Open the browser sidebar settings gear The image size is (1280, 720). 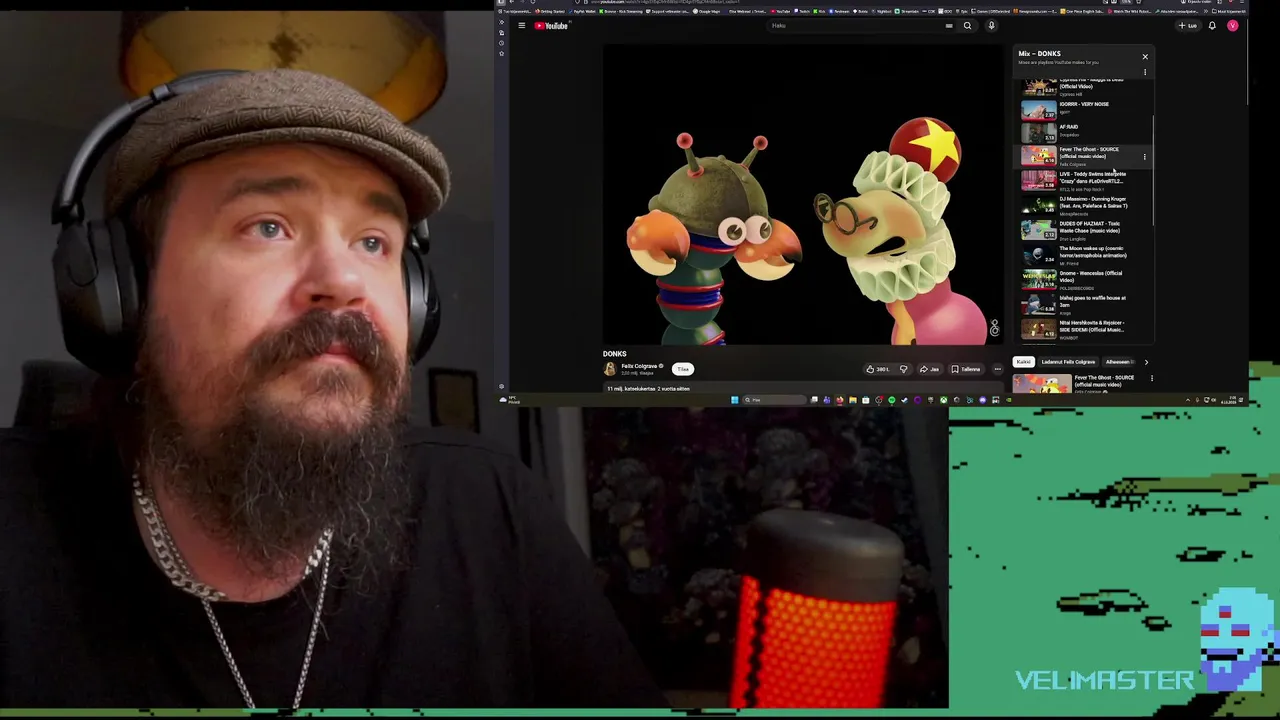[502, 386]
